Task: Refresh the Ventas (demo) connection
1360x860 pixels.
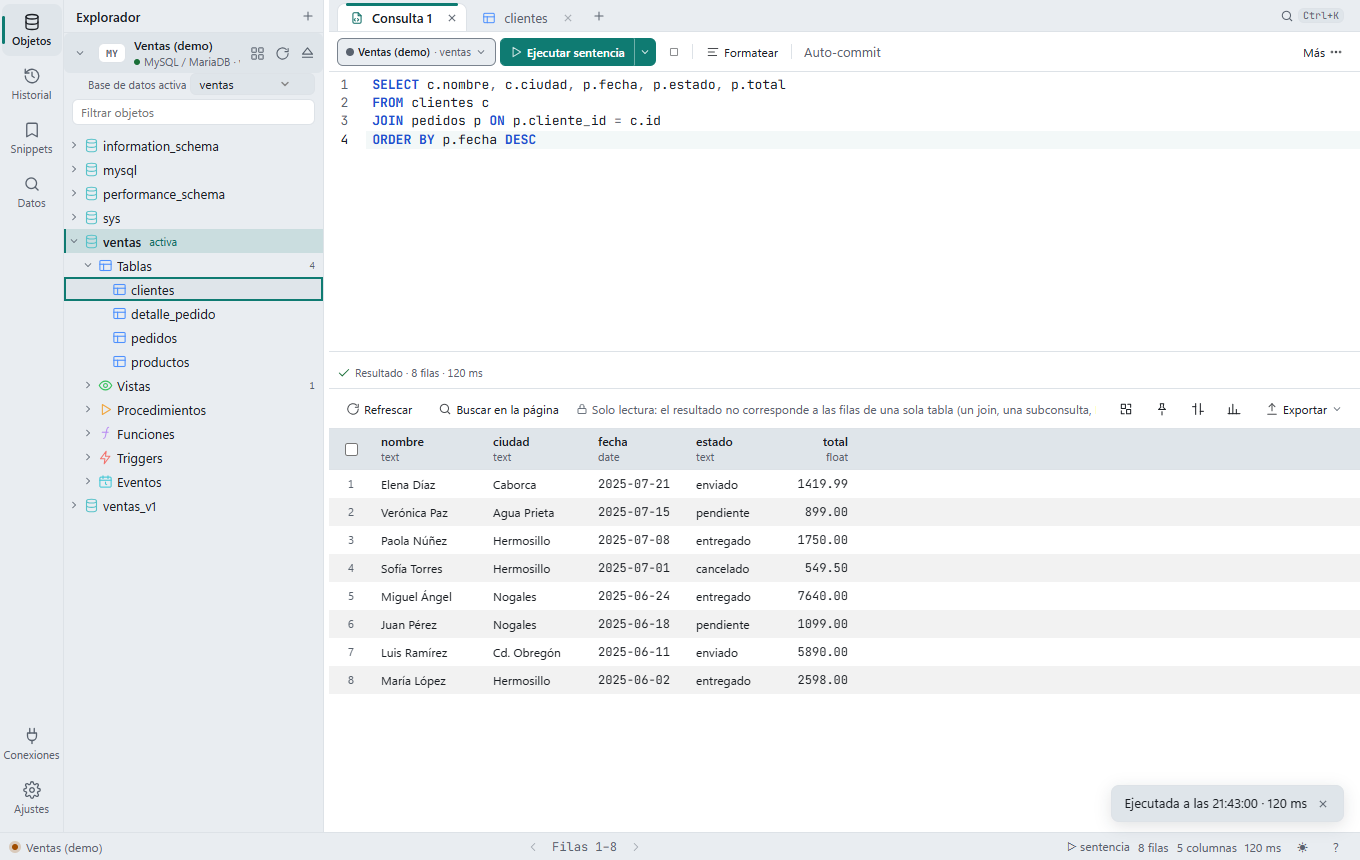Action: pyautogui.click(x=282, y=53)
